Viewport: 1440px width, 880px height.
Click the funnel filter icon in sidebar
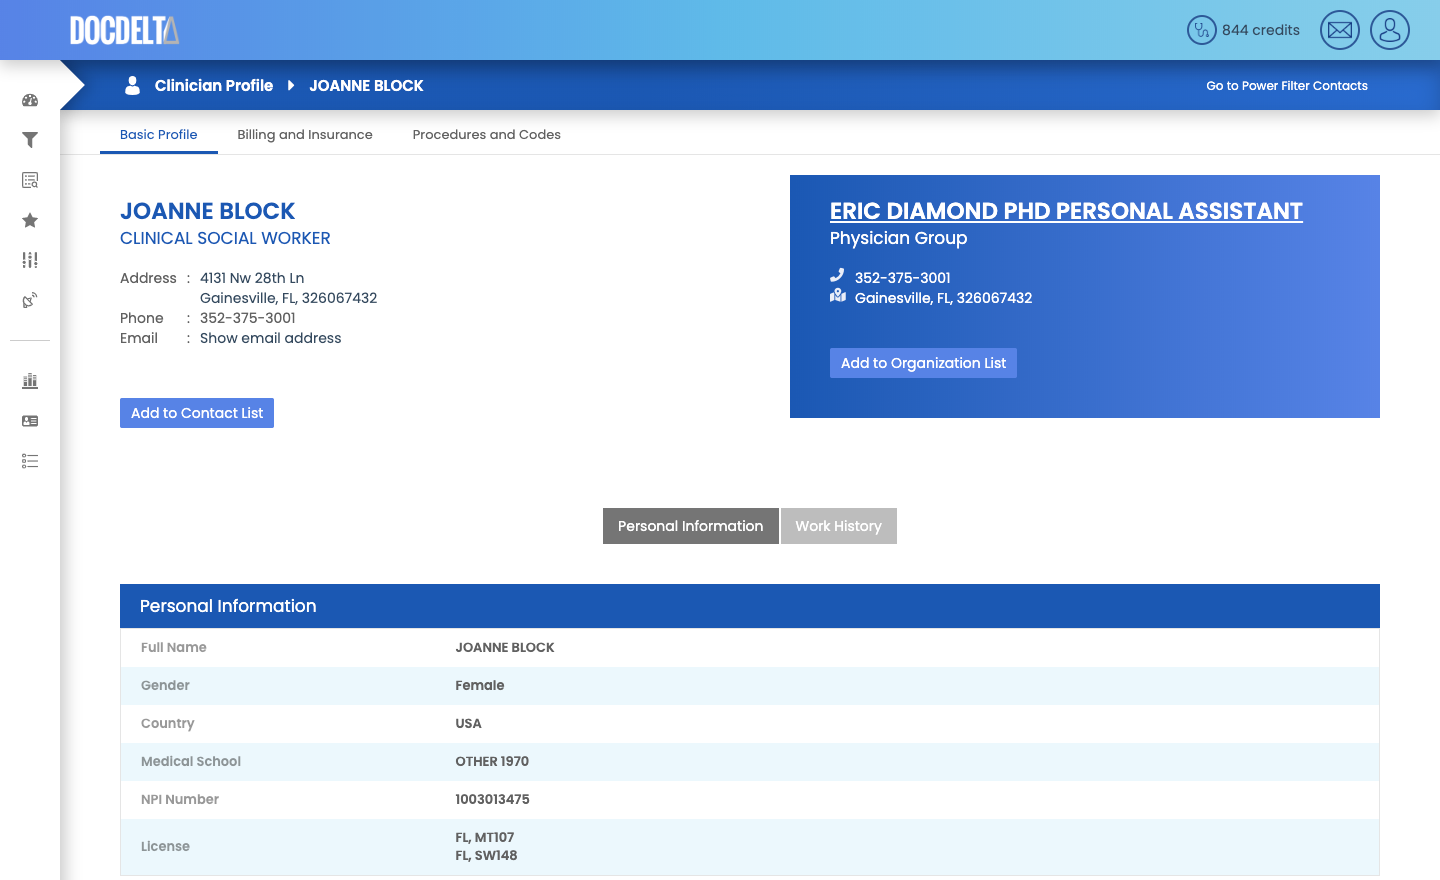[x=30, y=140]
